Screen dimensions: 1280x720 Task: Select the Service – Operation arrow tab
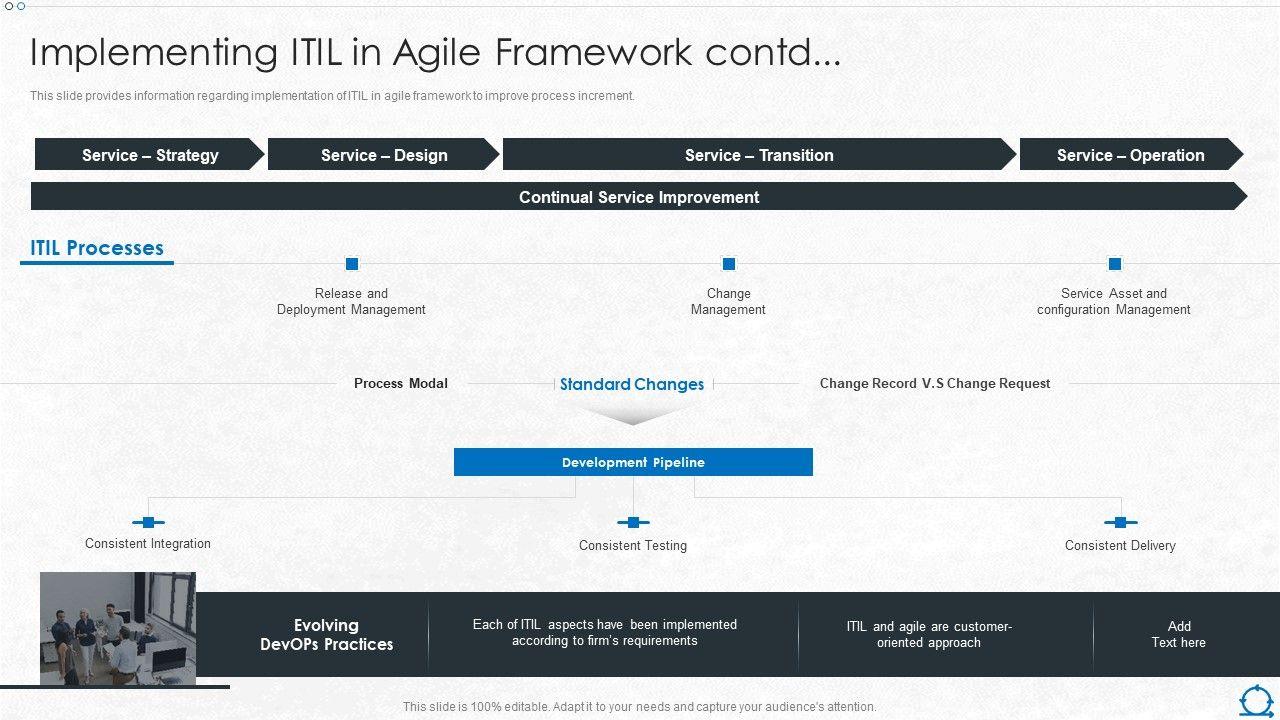pyautogui.click(x=1130, y=155)
